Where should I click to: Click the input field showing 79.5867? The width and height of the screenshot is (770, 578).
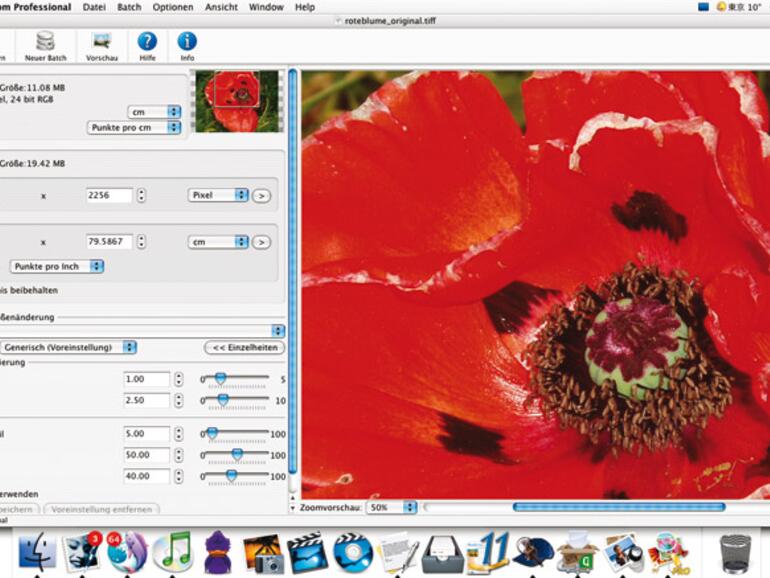coord(109,241)
